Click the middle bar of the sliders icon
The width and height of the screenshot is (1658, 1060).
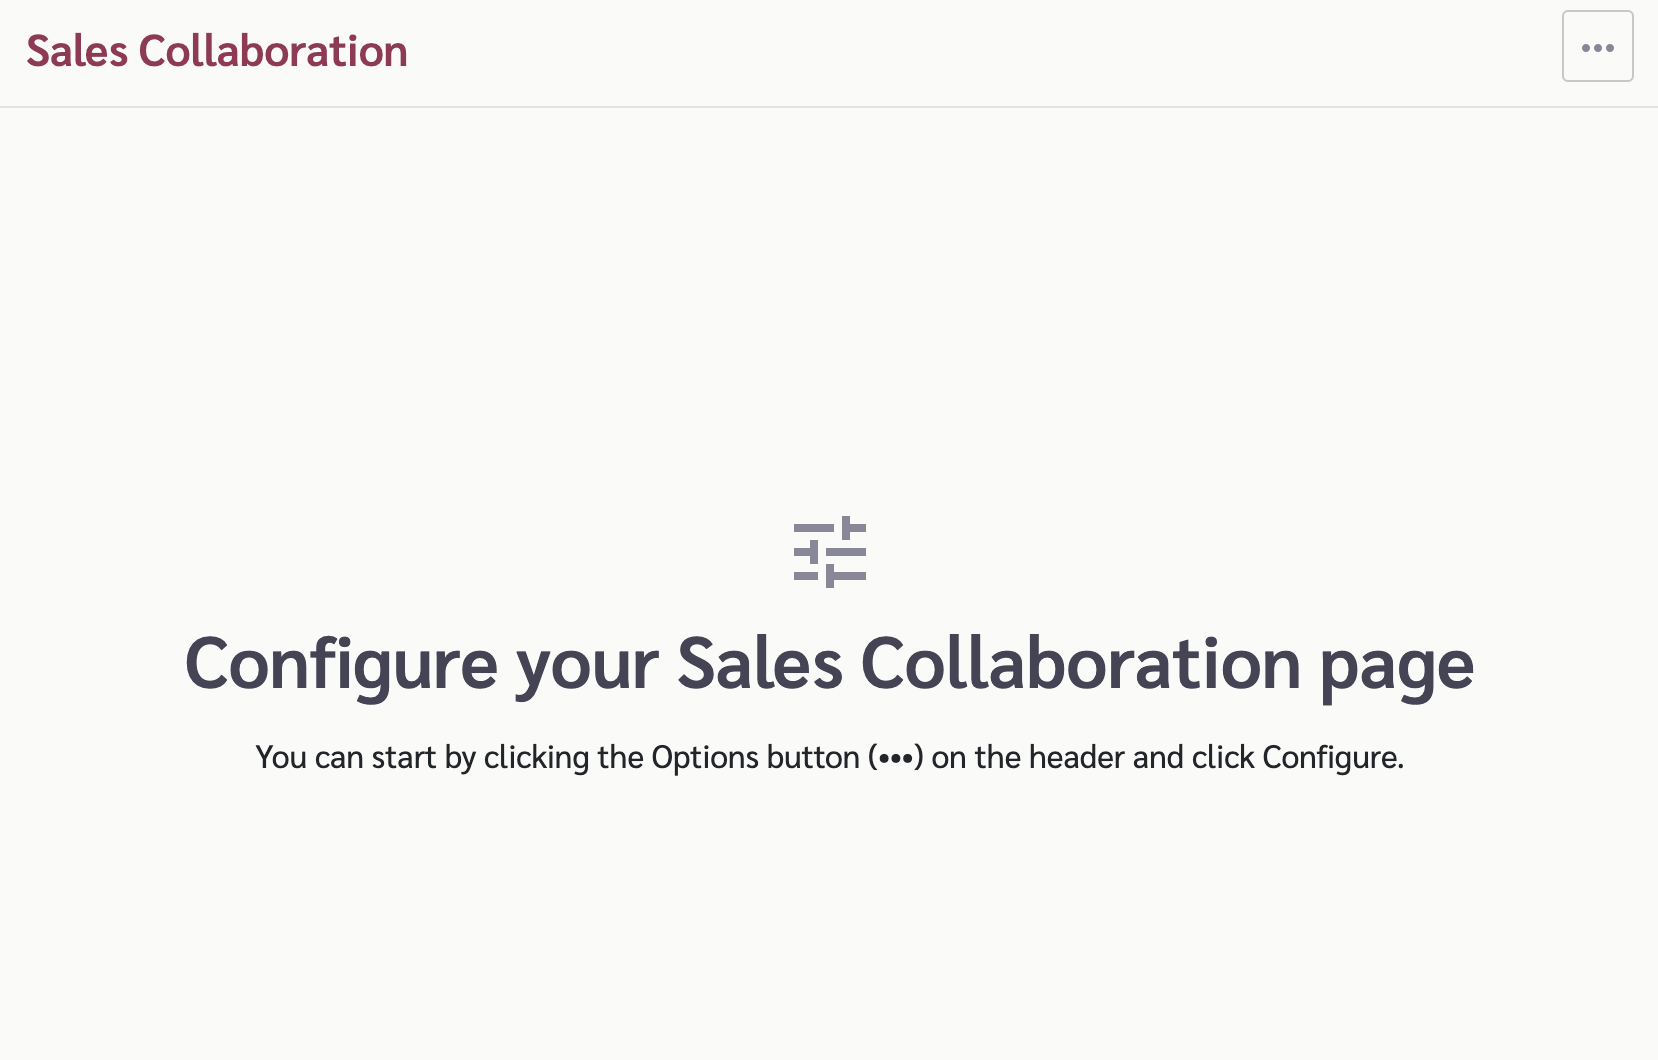830,552
